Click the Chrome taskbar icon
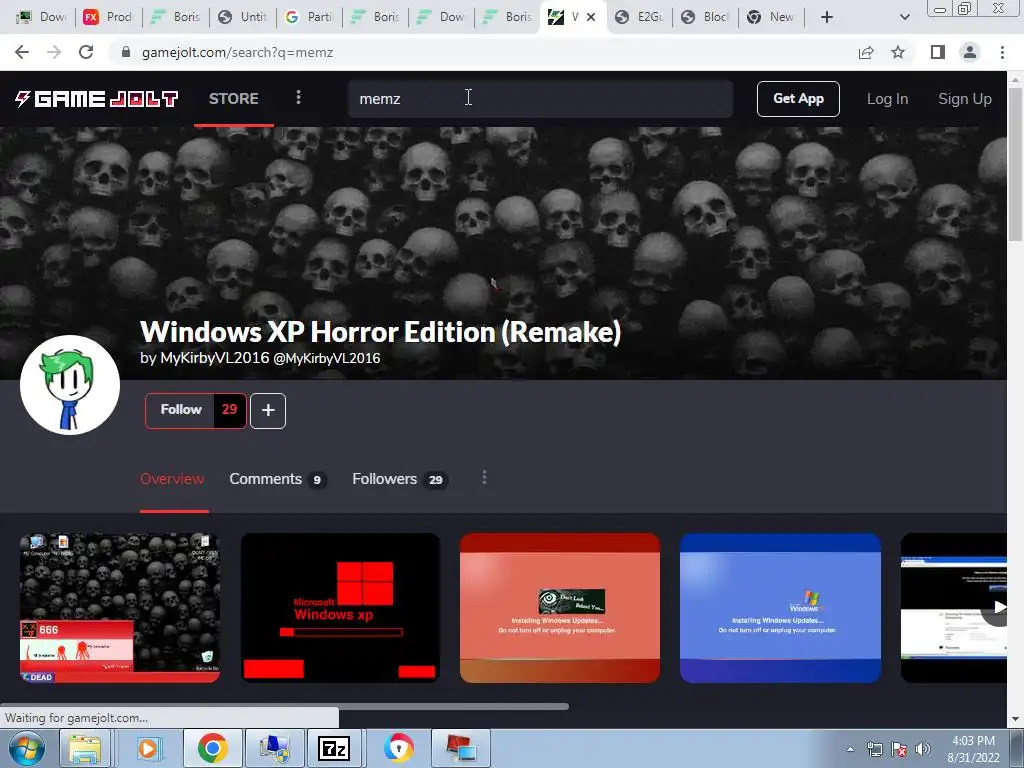Screen dimensions: 1024x768 pyautogui.click(x=212, y=748)
